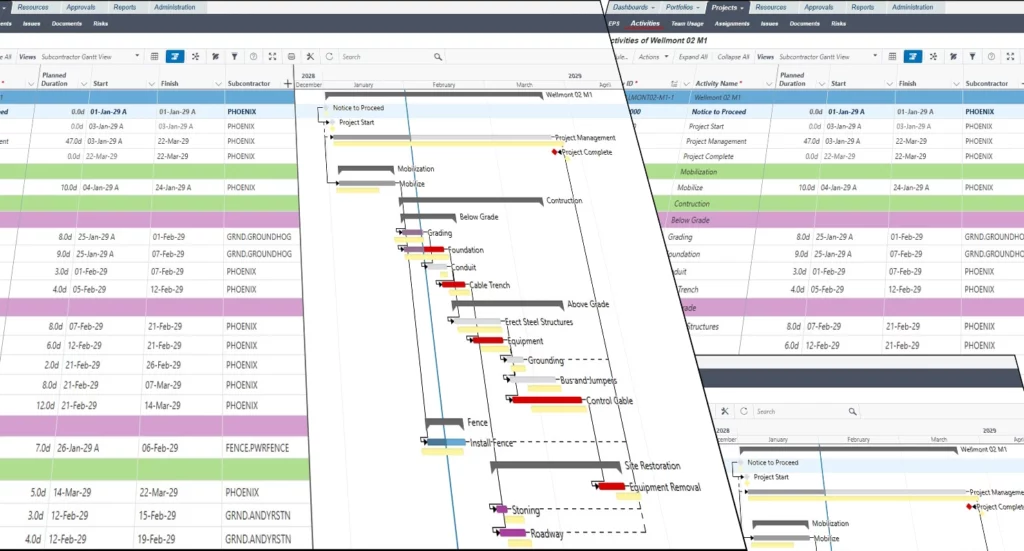The image size is (1024, 551).
Task: Switch to the Team Usage tab
Action: tap(686, 23)
